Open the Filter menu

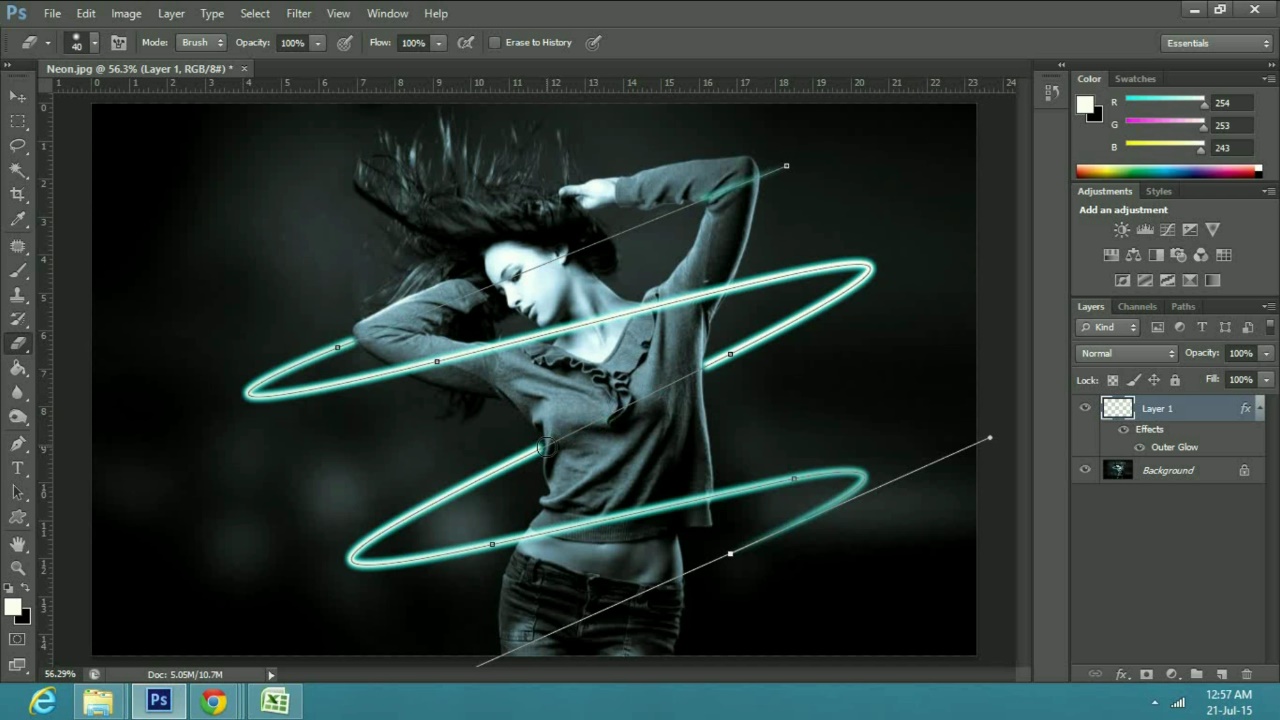pos(298,13)
